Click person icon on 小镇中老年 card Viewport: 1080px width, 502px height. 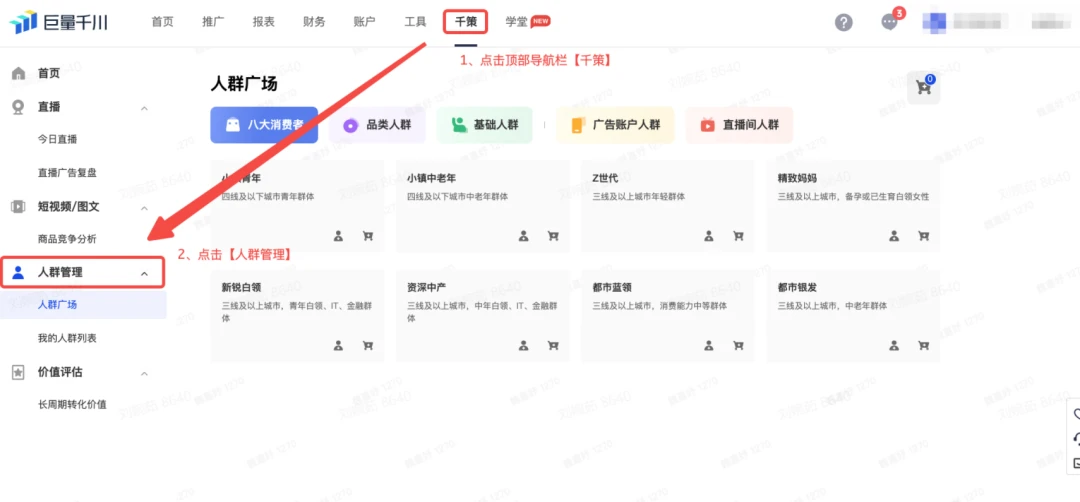pos(523,236)
